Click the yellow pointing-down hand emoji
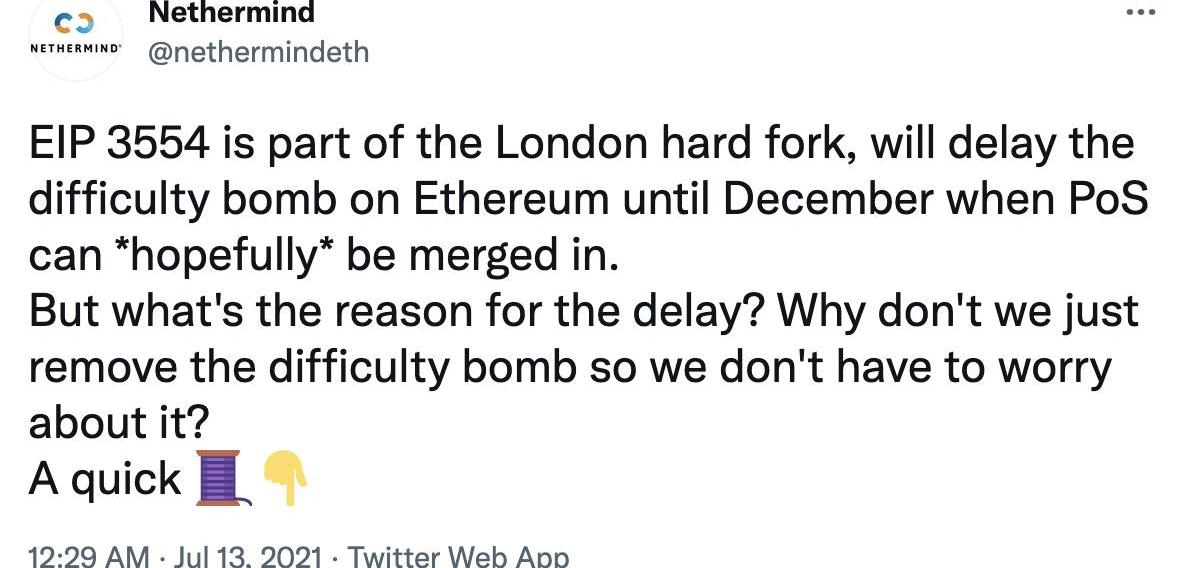The image size is (1192, 568). pyautogui.click(x=285, y=478)
